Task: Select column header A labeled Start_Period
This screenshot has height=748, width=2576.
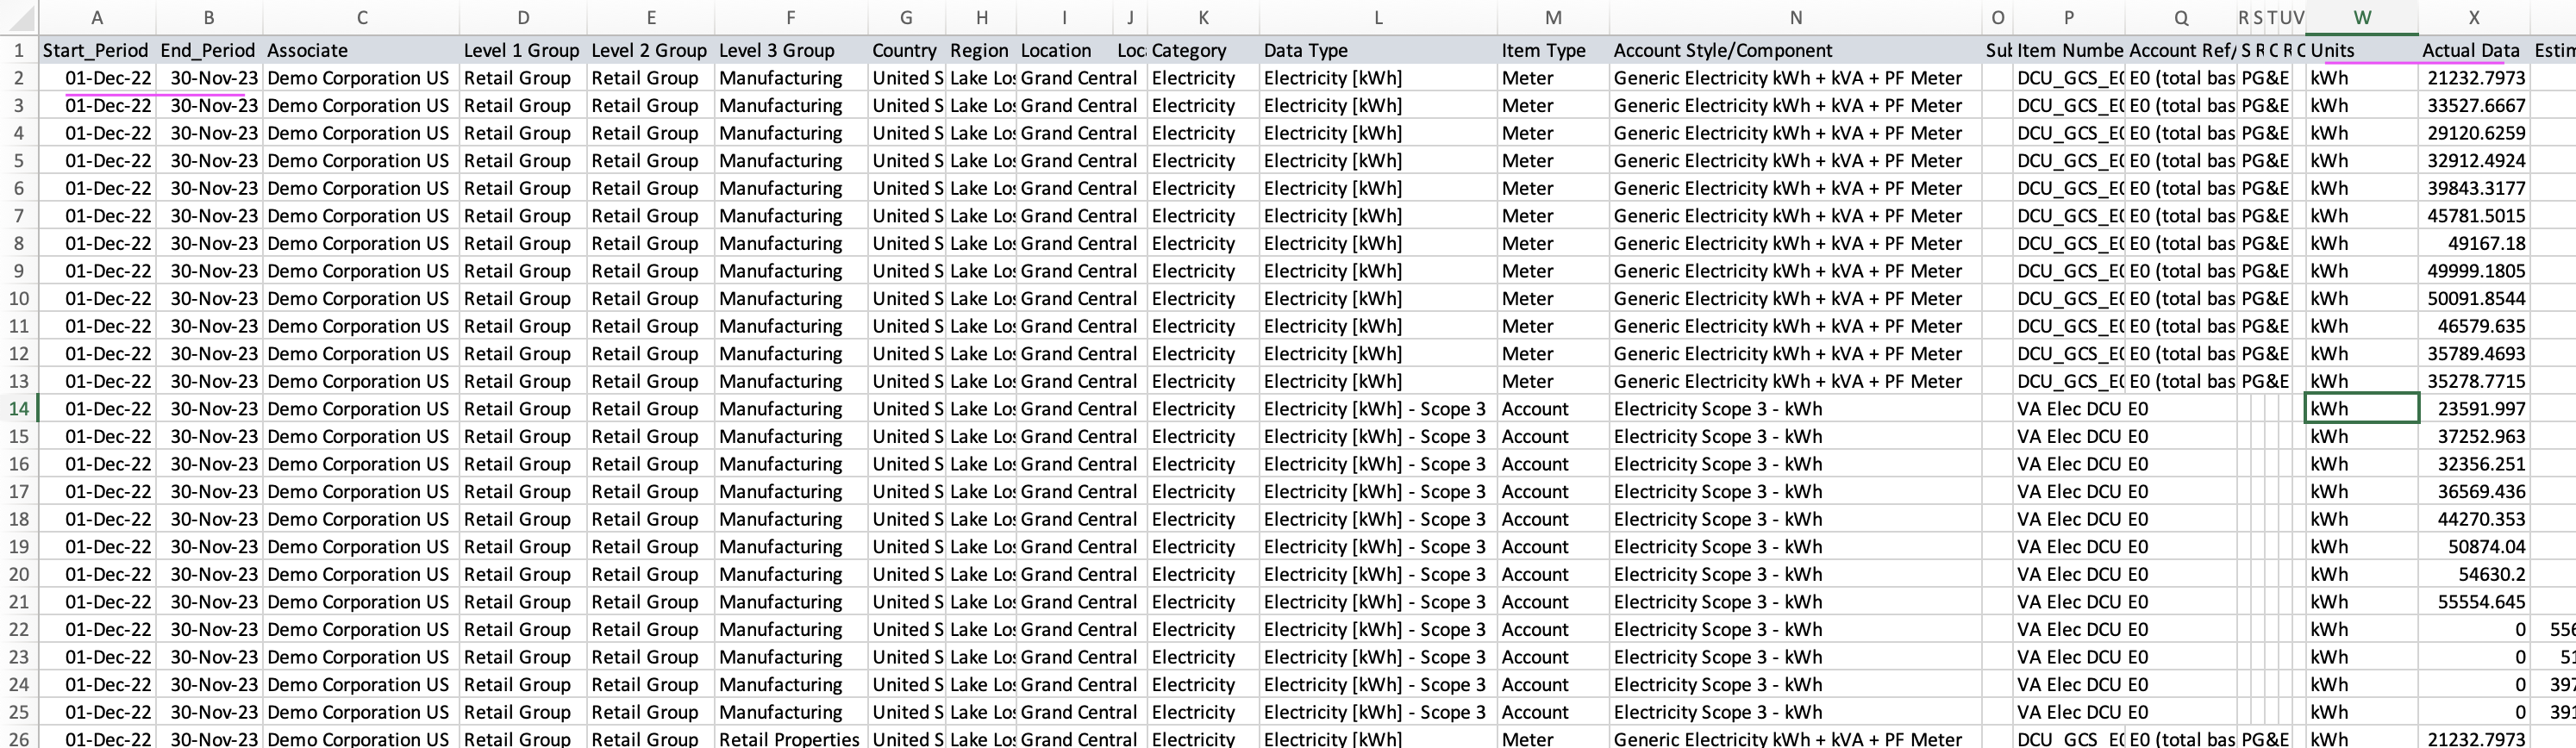Action: [96, 17]
